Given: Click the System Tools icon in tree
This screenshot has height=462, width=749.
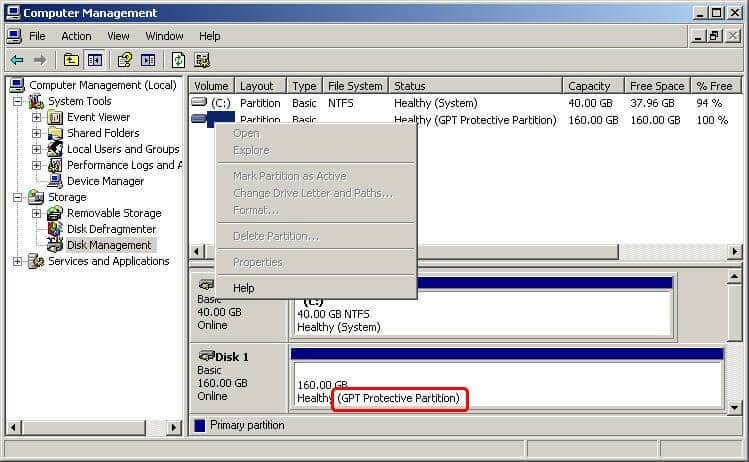Looking at the screenshot, I should pos(36,101).
